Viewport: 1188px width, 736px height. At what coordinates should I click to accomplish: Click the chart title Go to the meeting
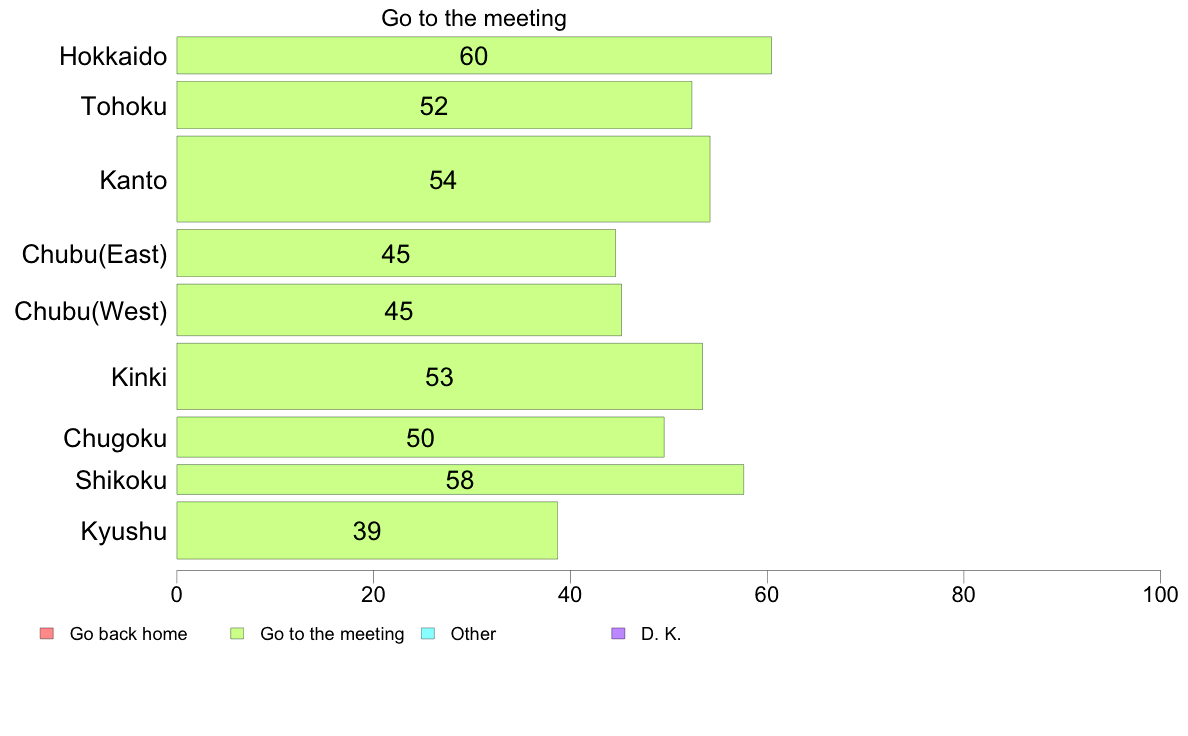click(474, 18)
